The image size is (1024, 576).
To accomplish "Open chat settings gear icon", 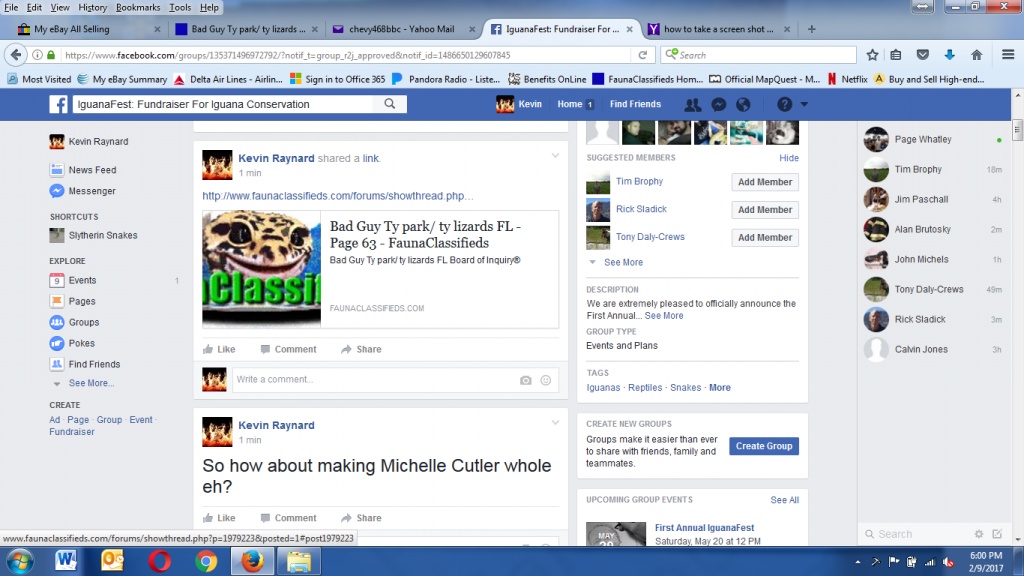I will coord(978,534).
